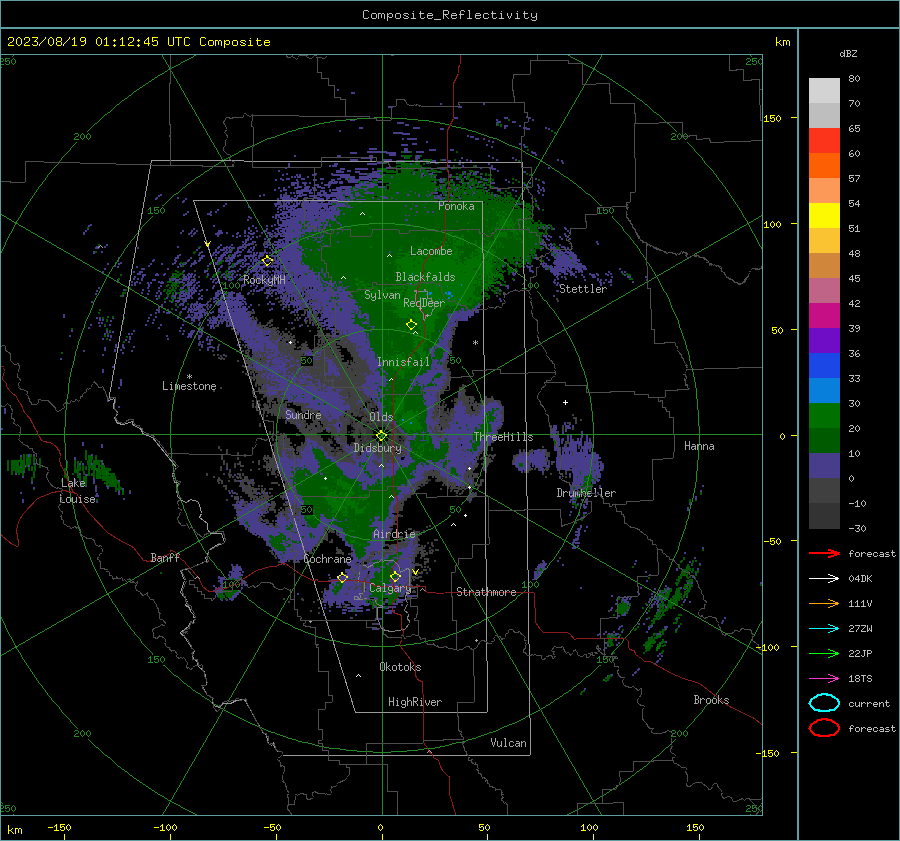
Task: Click the km unit label at bottom-left axis
Action: click(x=15, y=830)
